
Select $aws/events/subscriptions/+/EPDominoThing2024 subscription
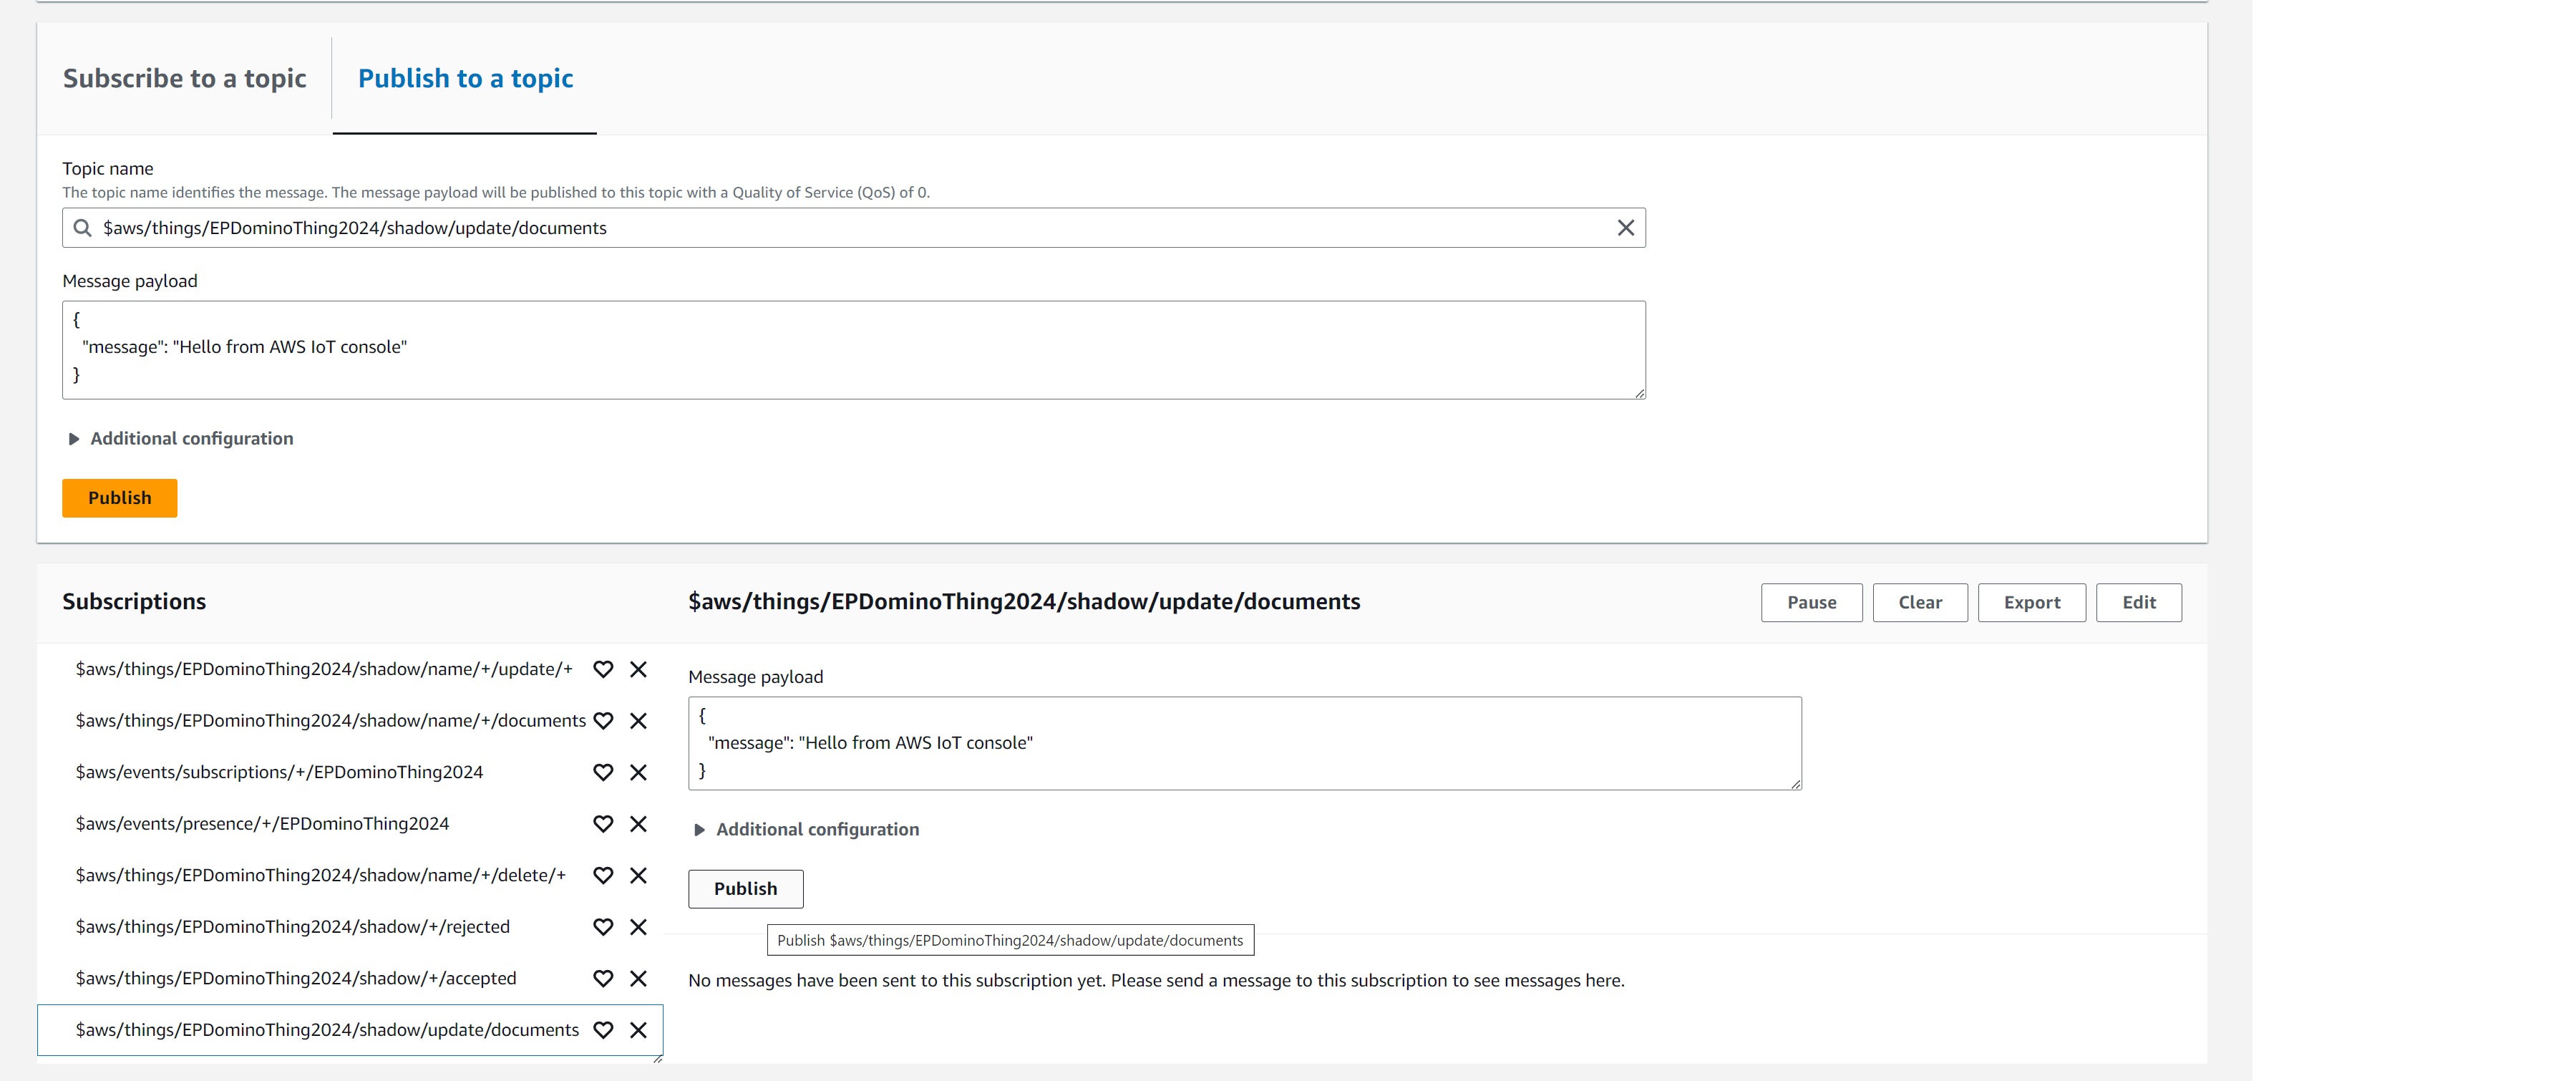pyautogui.click(x=279, y=772)
